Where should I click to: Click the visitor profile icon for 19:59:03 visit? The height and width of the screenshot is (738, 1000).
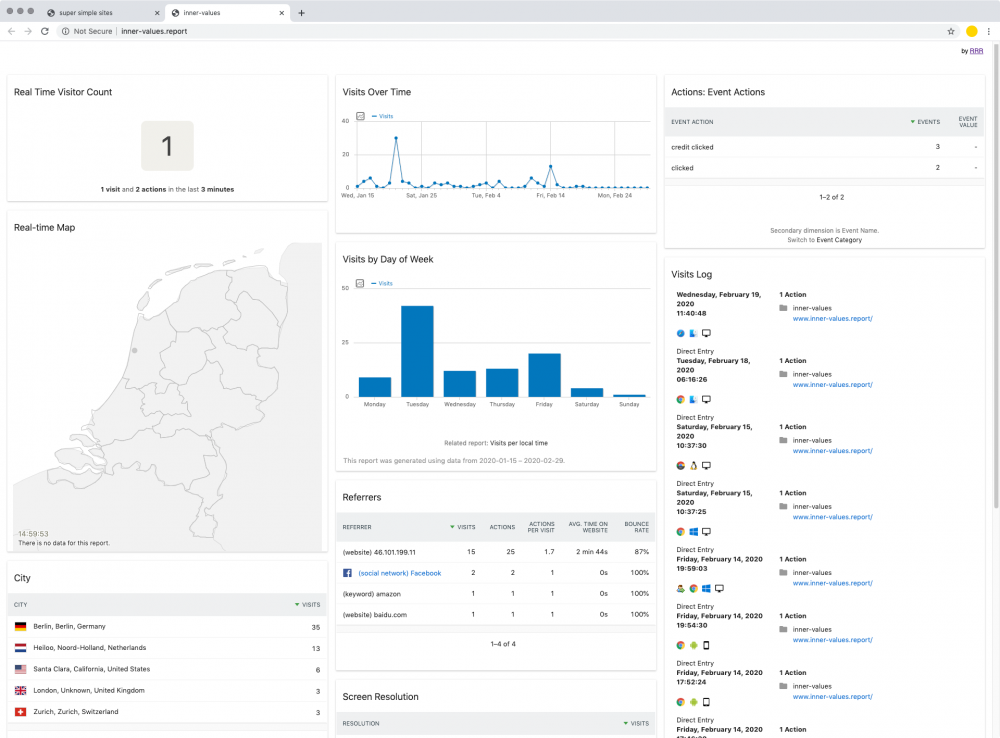pos(680,588)
